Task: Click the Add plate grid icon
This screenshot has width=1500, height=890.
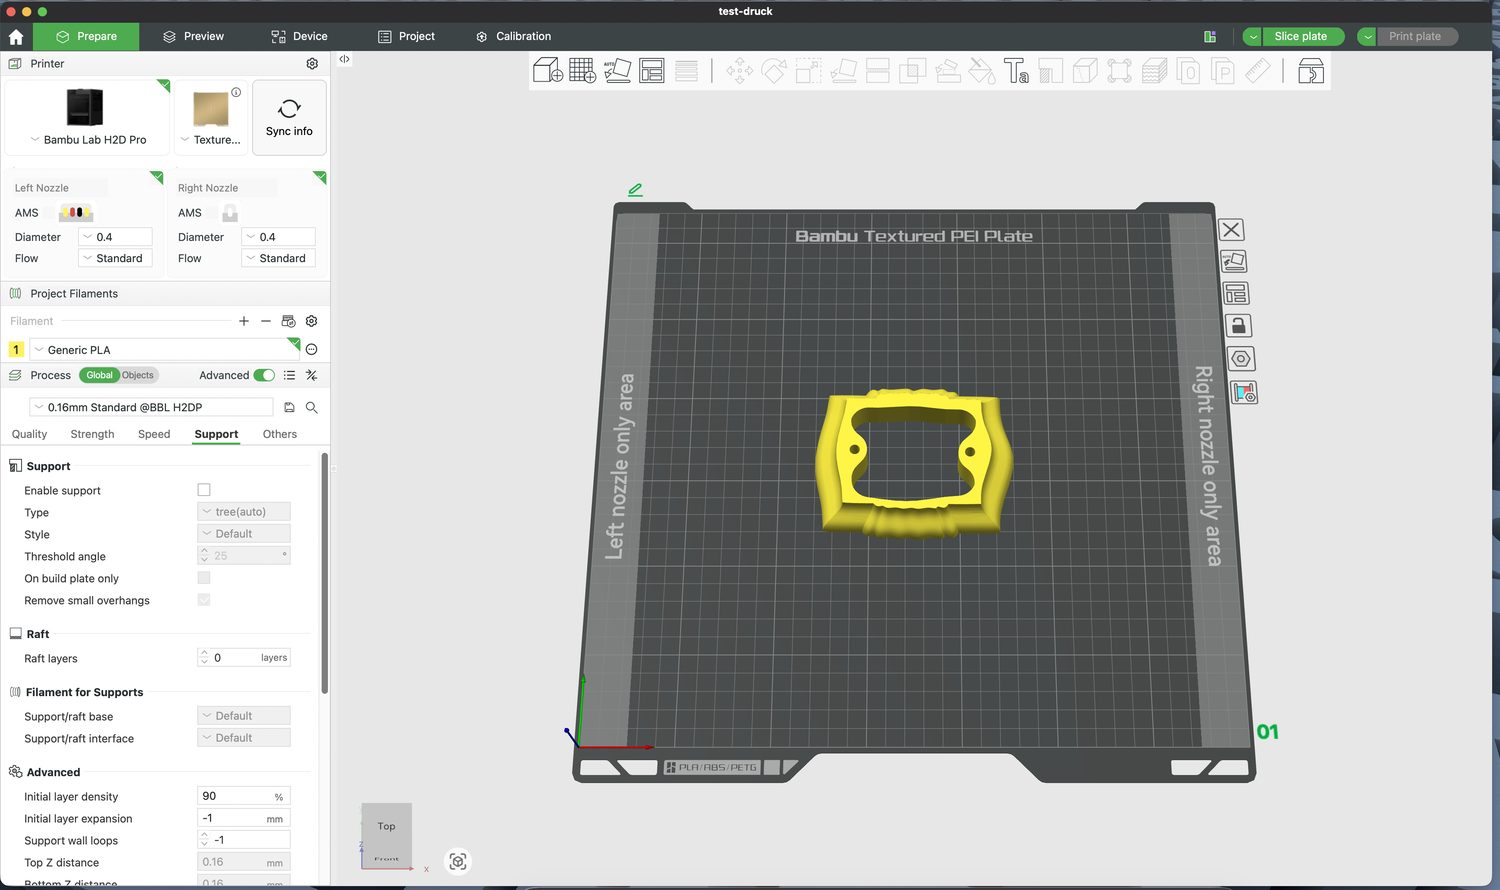Action: tap(582, 70)
